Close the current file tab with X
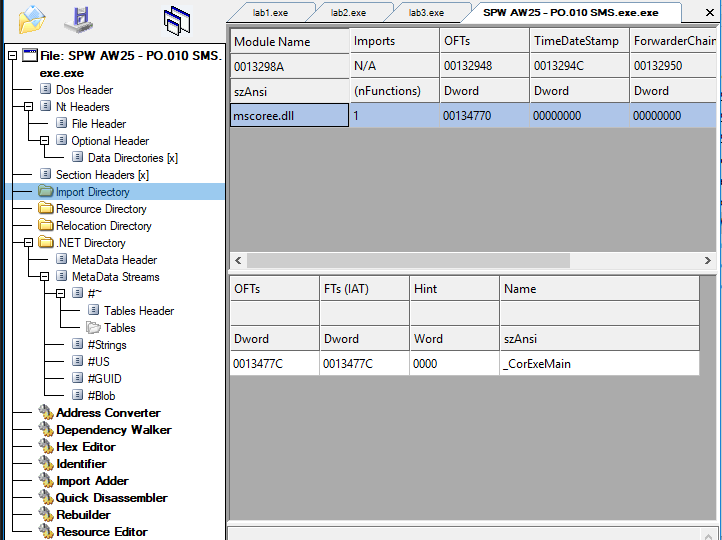 pyautogui.click(x=710, y=12)
